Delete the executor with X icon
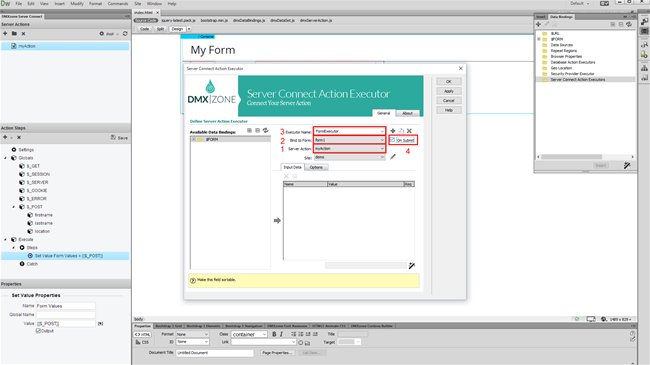The image size is (650, 365). click(x=409, y=131)
